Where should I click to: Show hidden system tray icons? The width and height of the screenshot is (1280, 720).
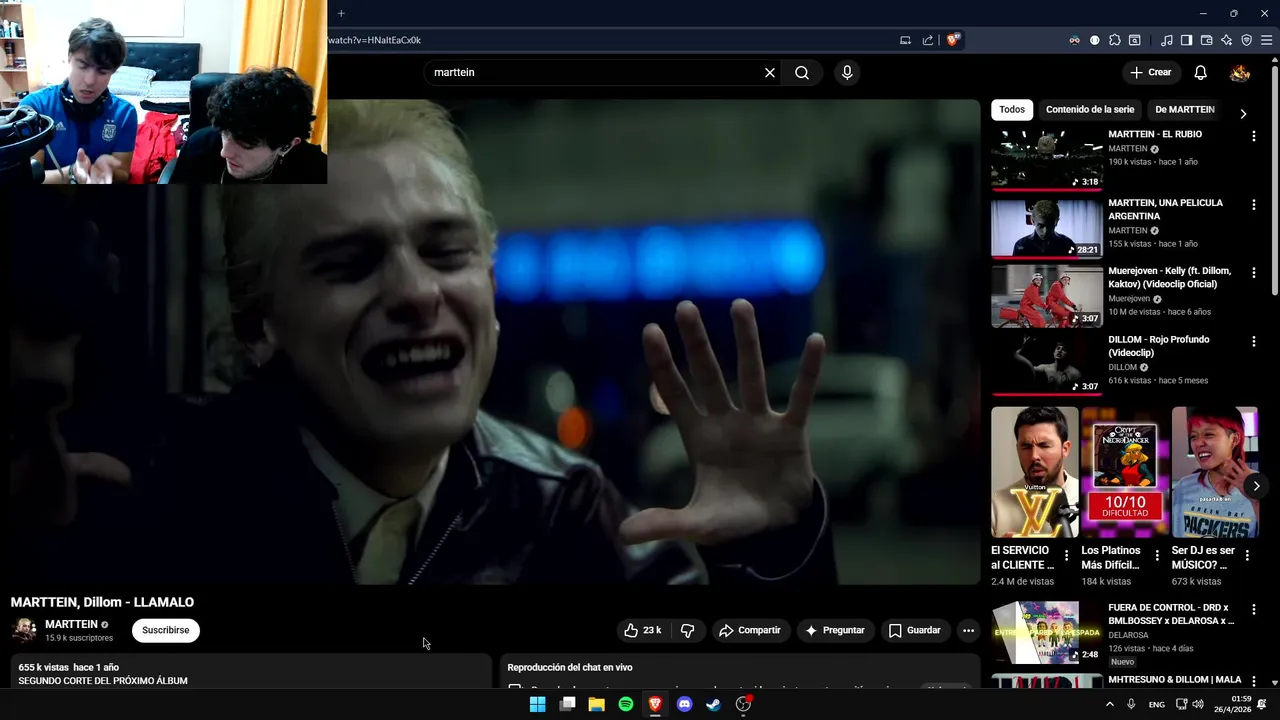click(1109, 704)
